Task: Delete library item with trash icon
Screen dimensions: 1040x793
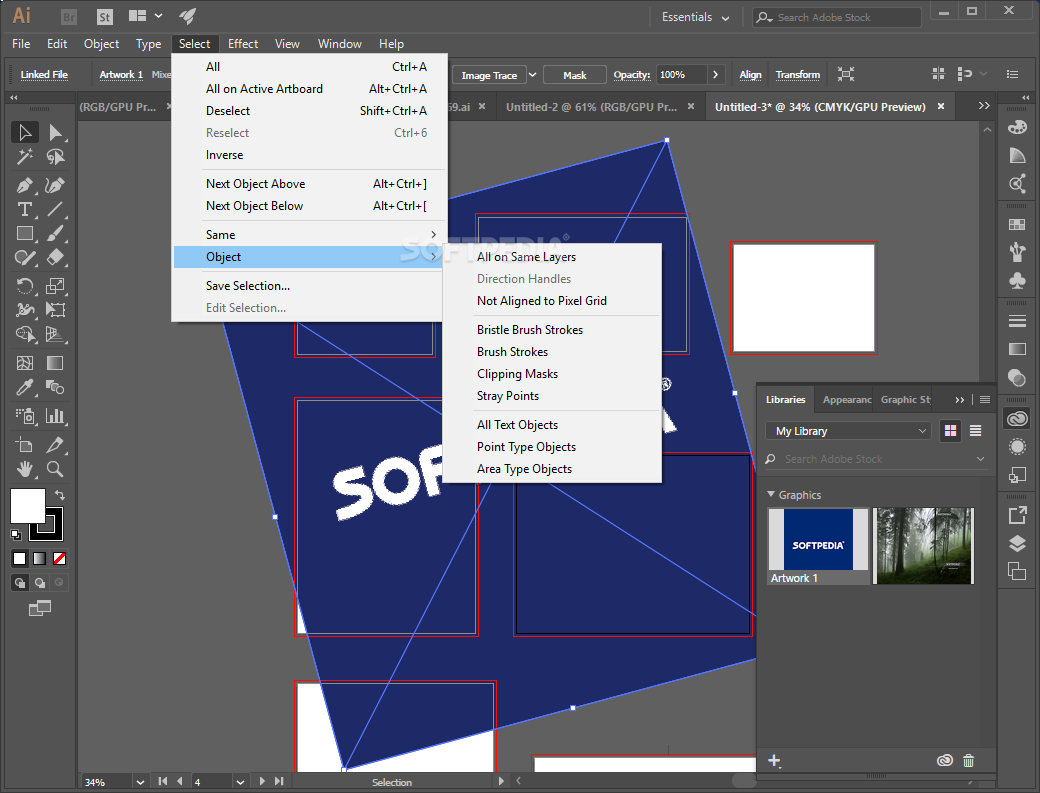Action: point(968,761)
